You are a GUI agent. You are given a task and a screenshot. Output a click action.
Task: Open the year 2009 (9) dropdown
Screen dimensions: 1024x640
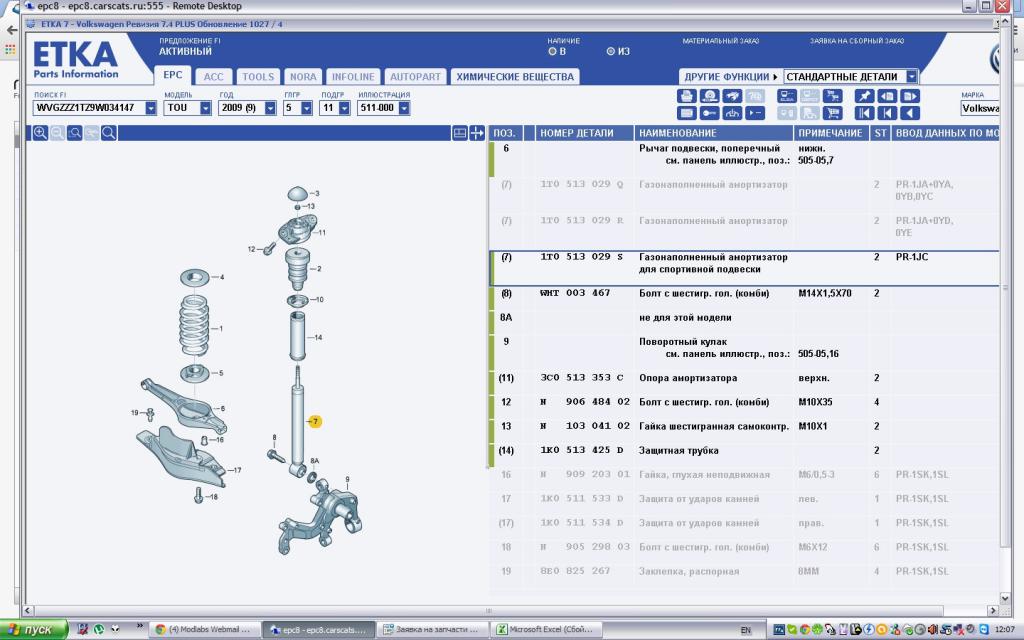(x=270, y=108)
